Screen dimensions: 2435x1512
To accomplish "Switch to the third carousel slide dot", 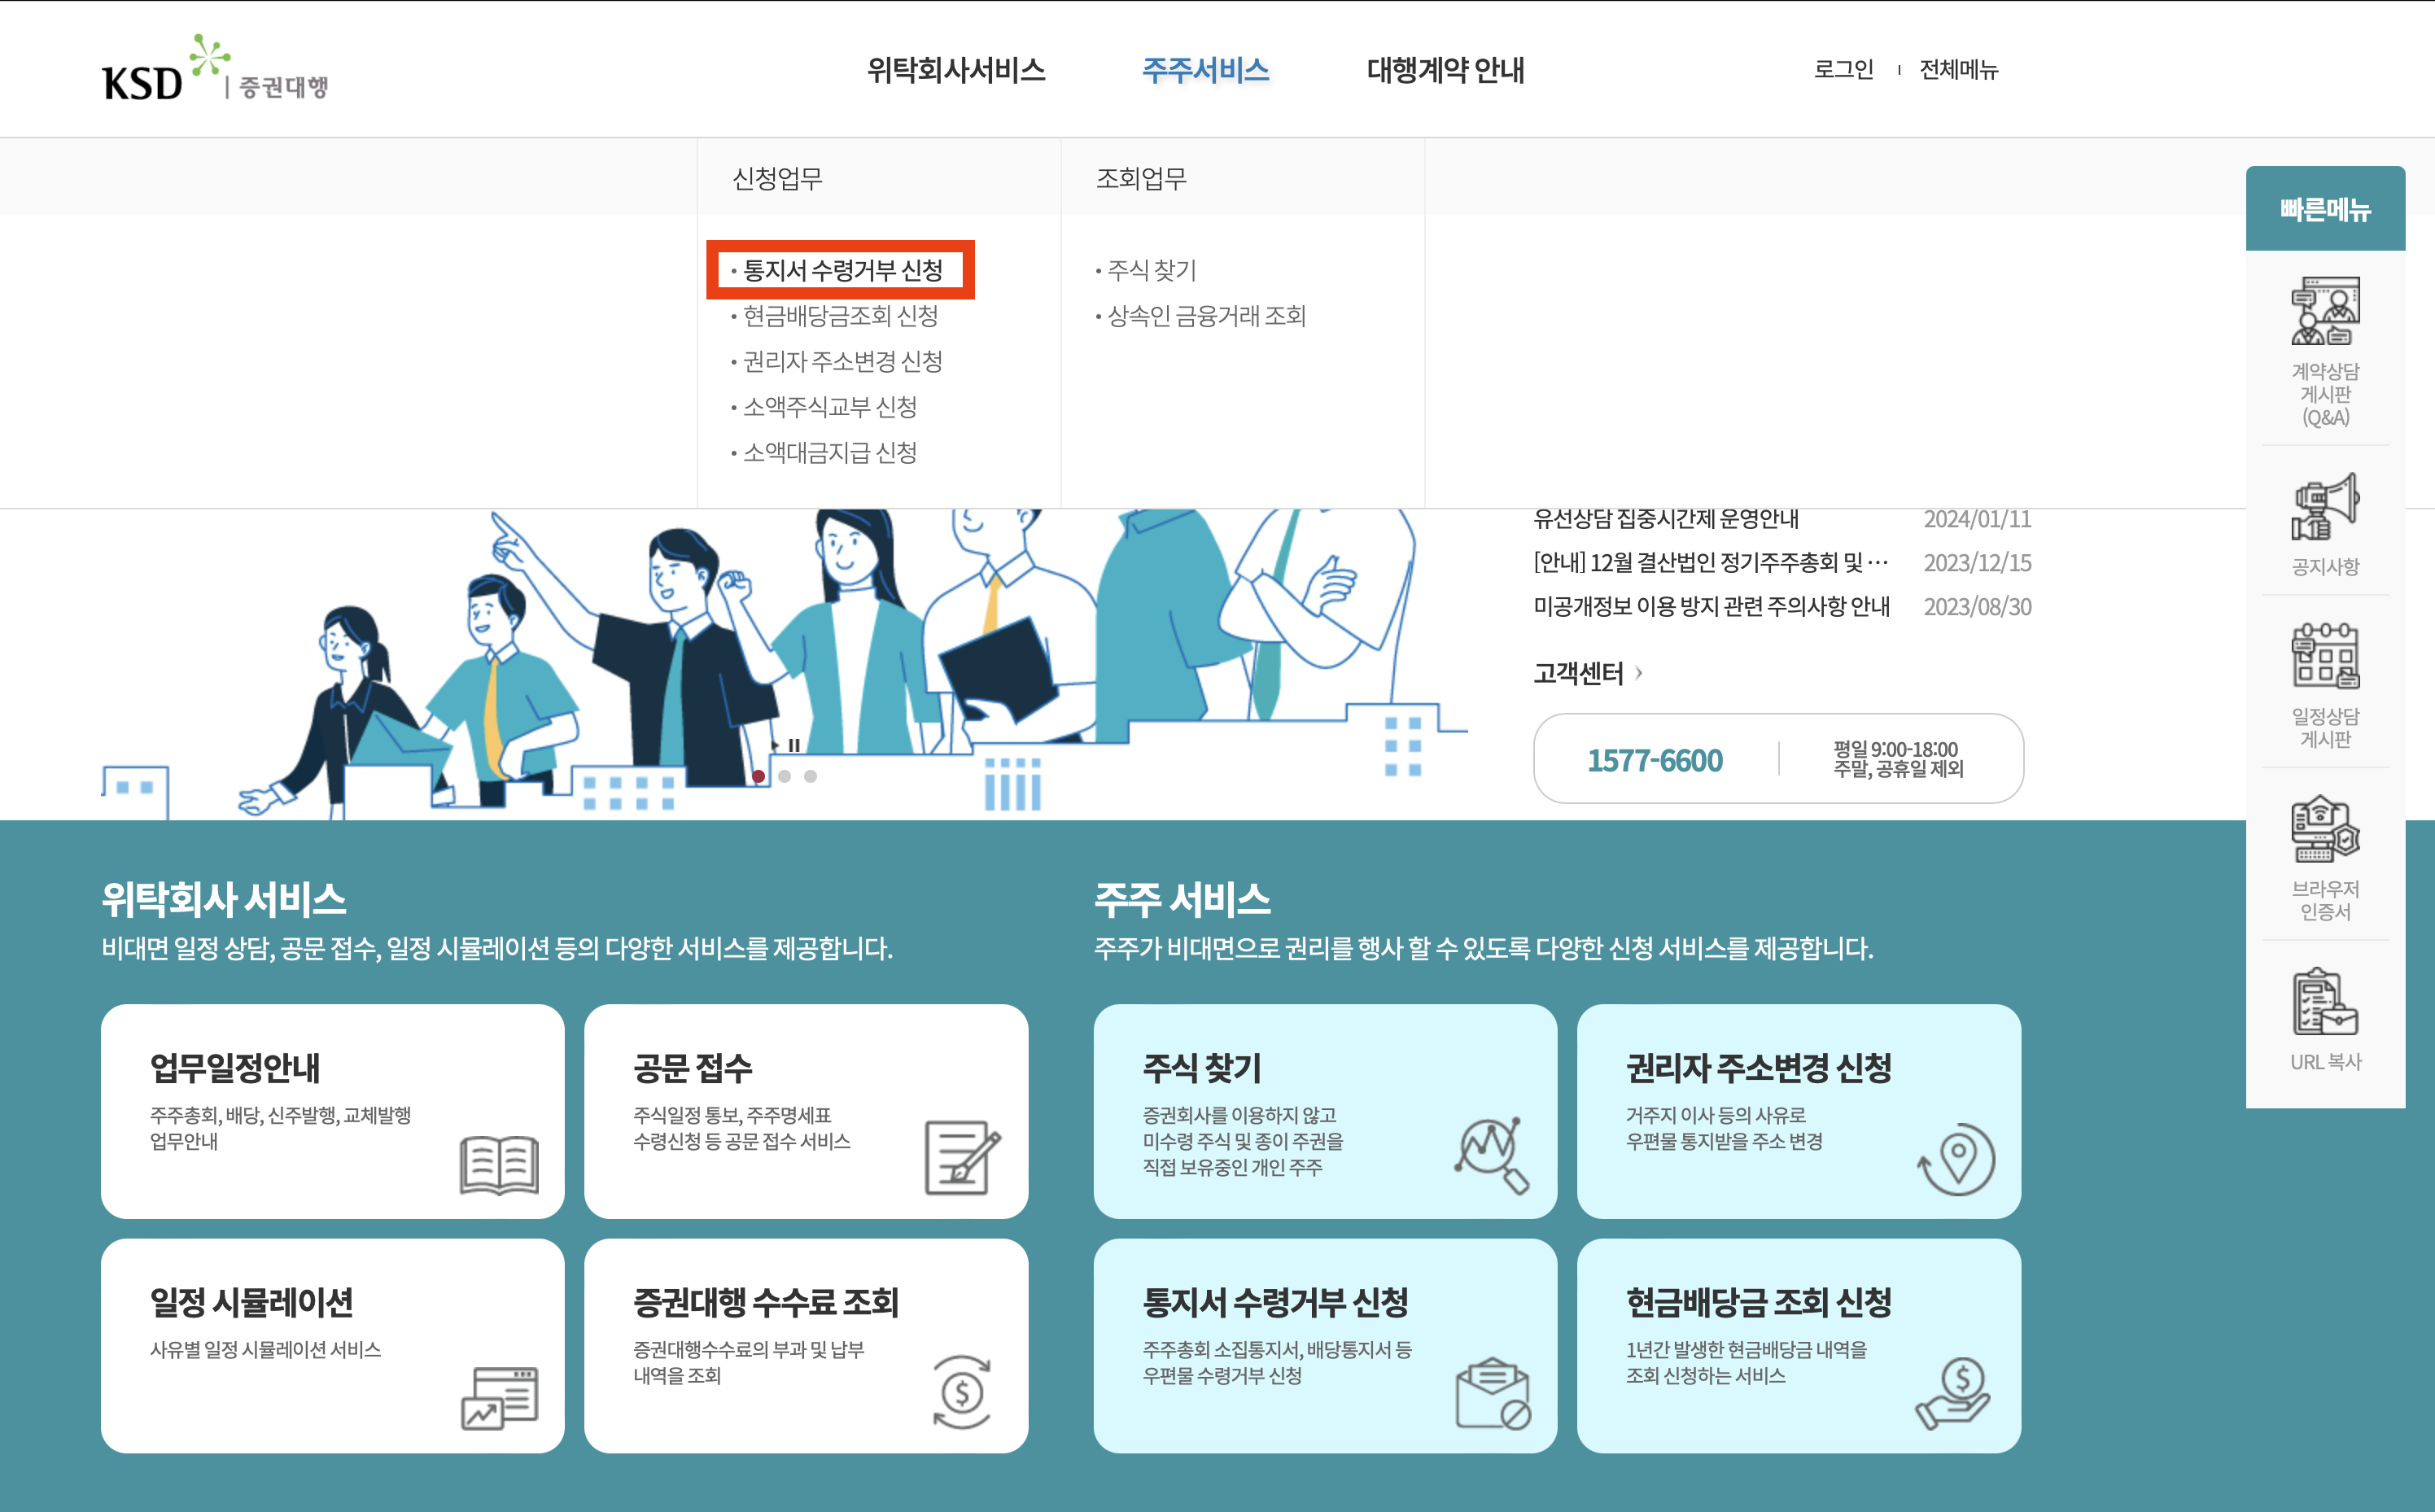I will pos(810,776).
